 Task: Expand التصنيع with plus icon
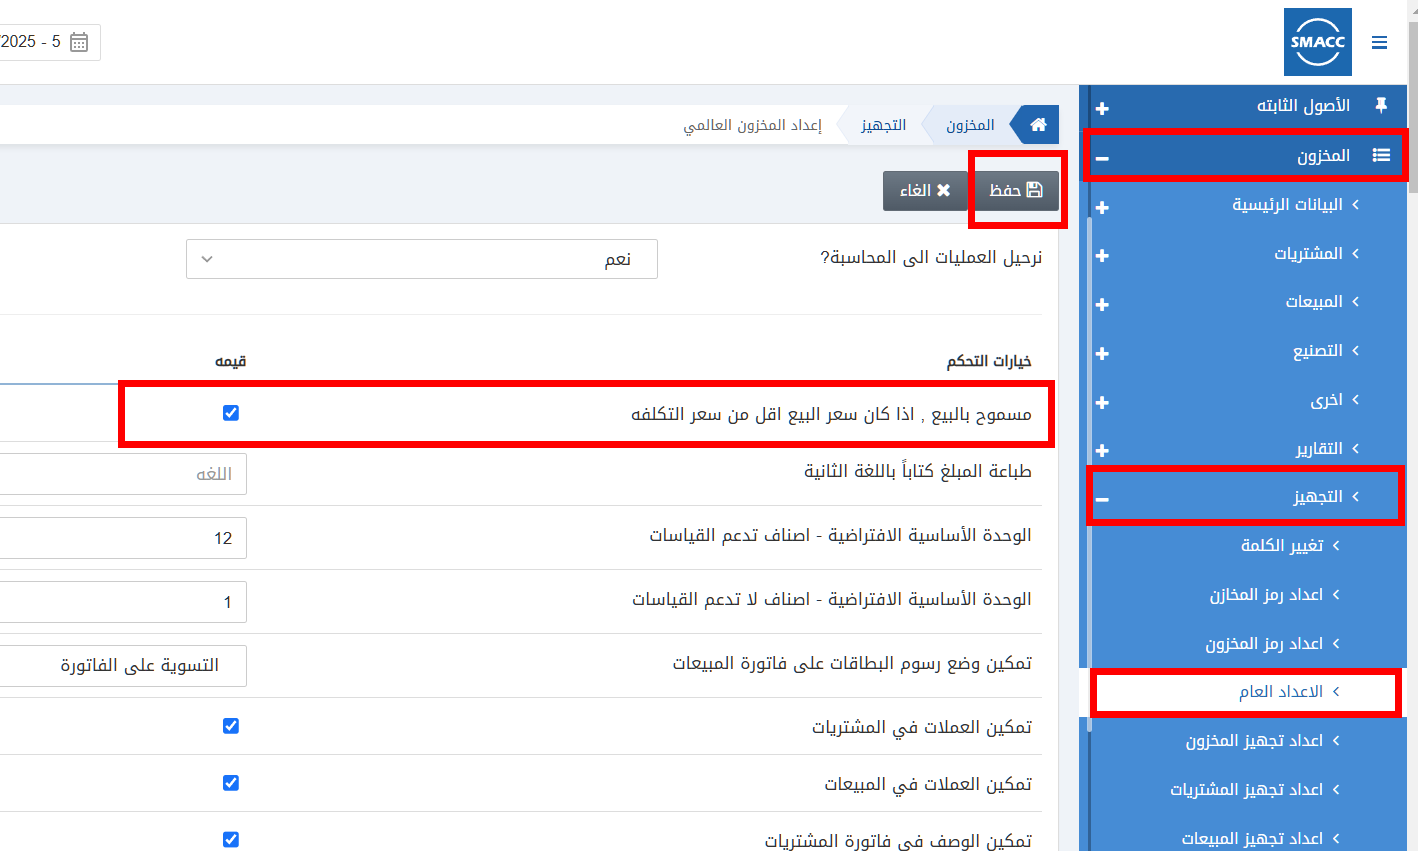point(1102,353)
